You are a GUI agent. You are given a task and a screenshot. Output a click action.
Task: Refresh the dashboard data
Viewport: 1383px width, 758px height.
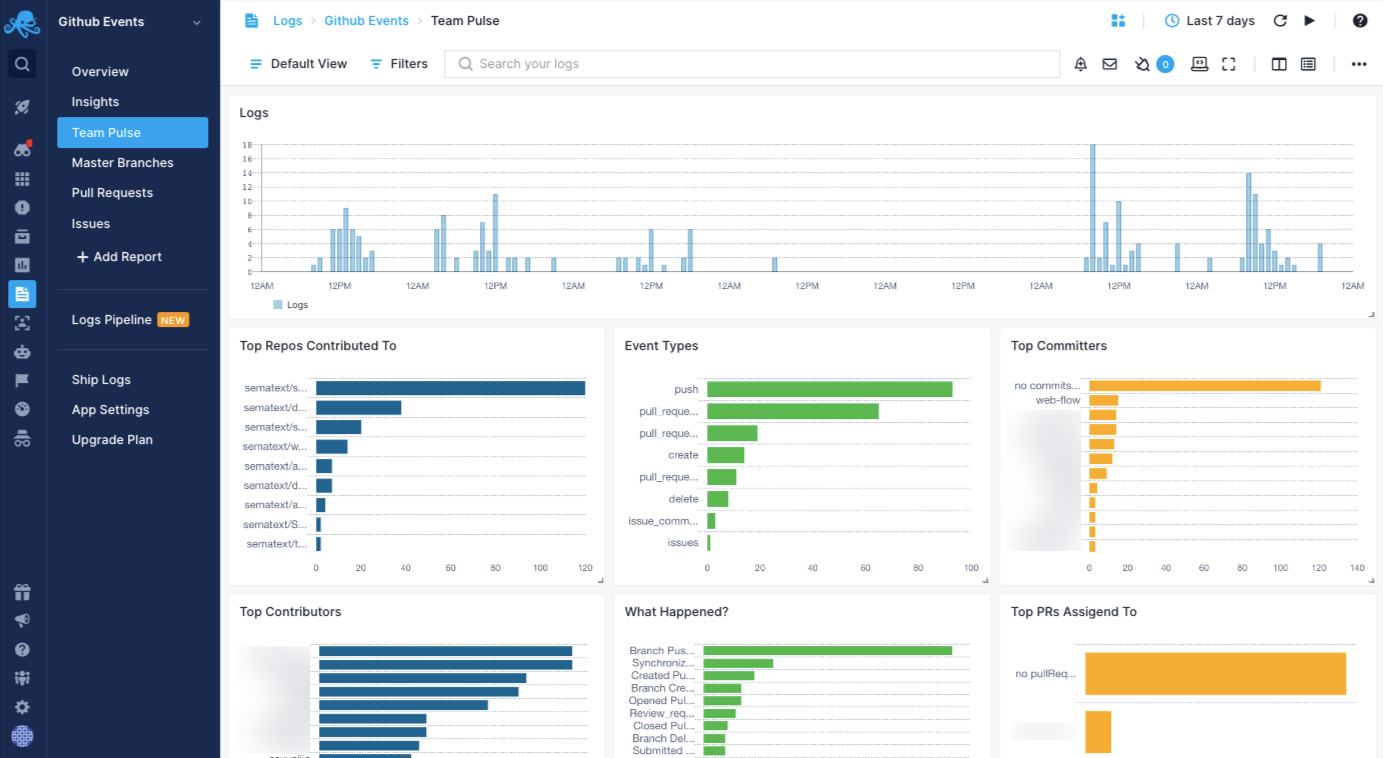(1280, 21)
